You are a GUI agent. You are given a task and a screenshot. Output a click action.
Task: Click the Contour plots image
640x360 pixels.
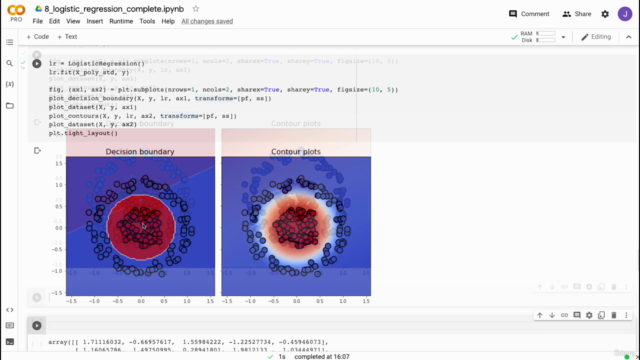[x=296, y=226]
